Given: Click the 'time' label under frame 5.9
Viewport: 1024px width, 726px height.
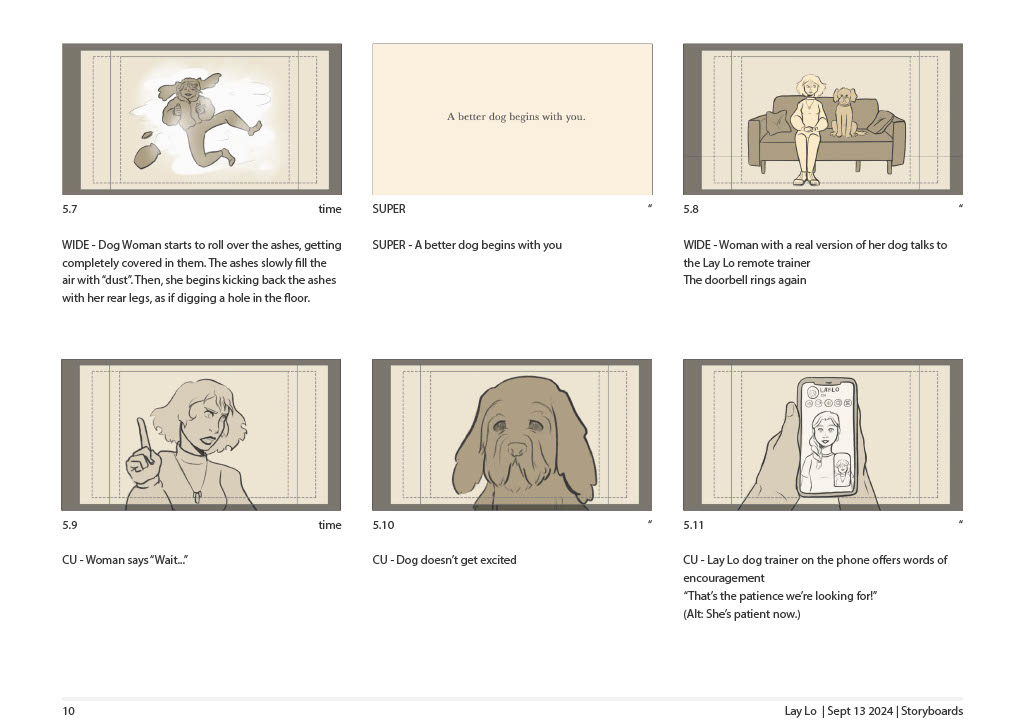Looking at the screenshot, I should tap(330, 525).
